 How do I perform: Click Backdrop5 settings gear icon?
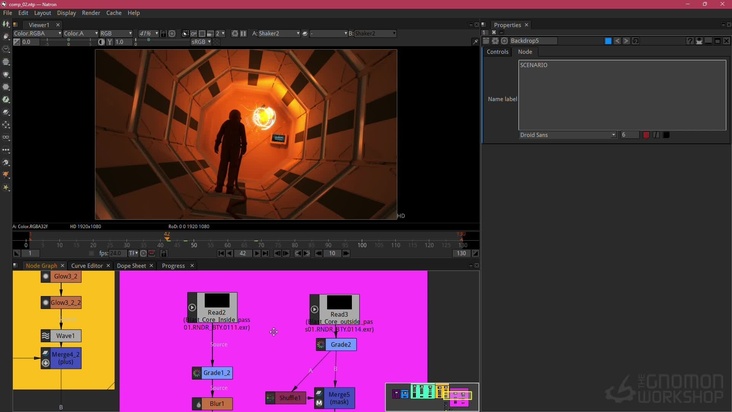click(x=495, y=41)
